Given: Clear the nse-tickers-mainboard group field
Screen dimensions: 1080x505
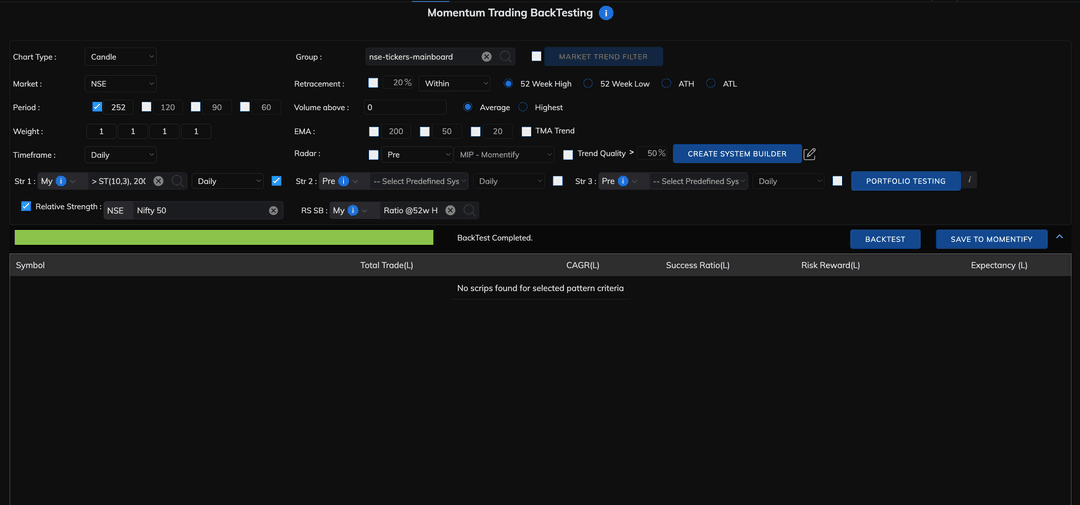Looking at the screenshot, I should [487, 57].
